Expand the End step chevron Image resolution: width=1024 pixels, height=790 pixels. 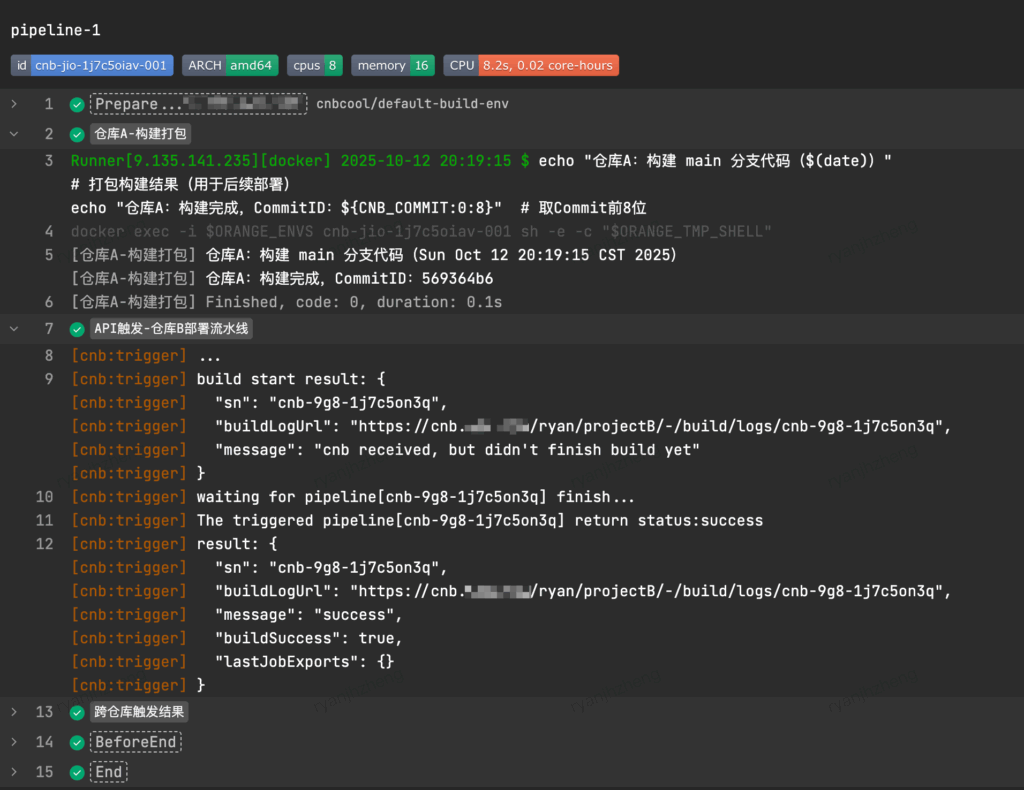tap(14, 773)
